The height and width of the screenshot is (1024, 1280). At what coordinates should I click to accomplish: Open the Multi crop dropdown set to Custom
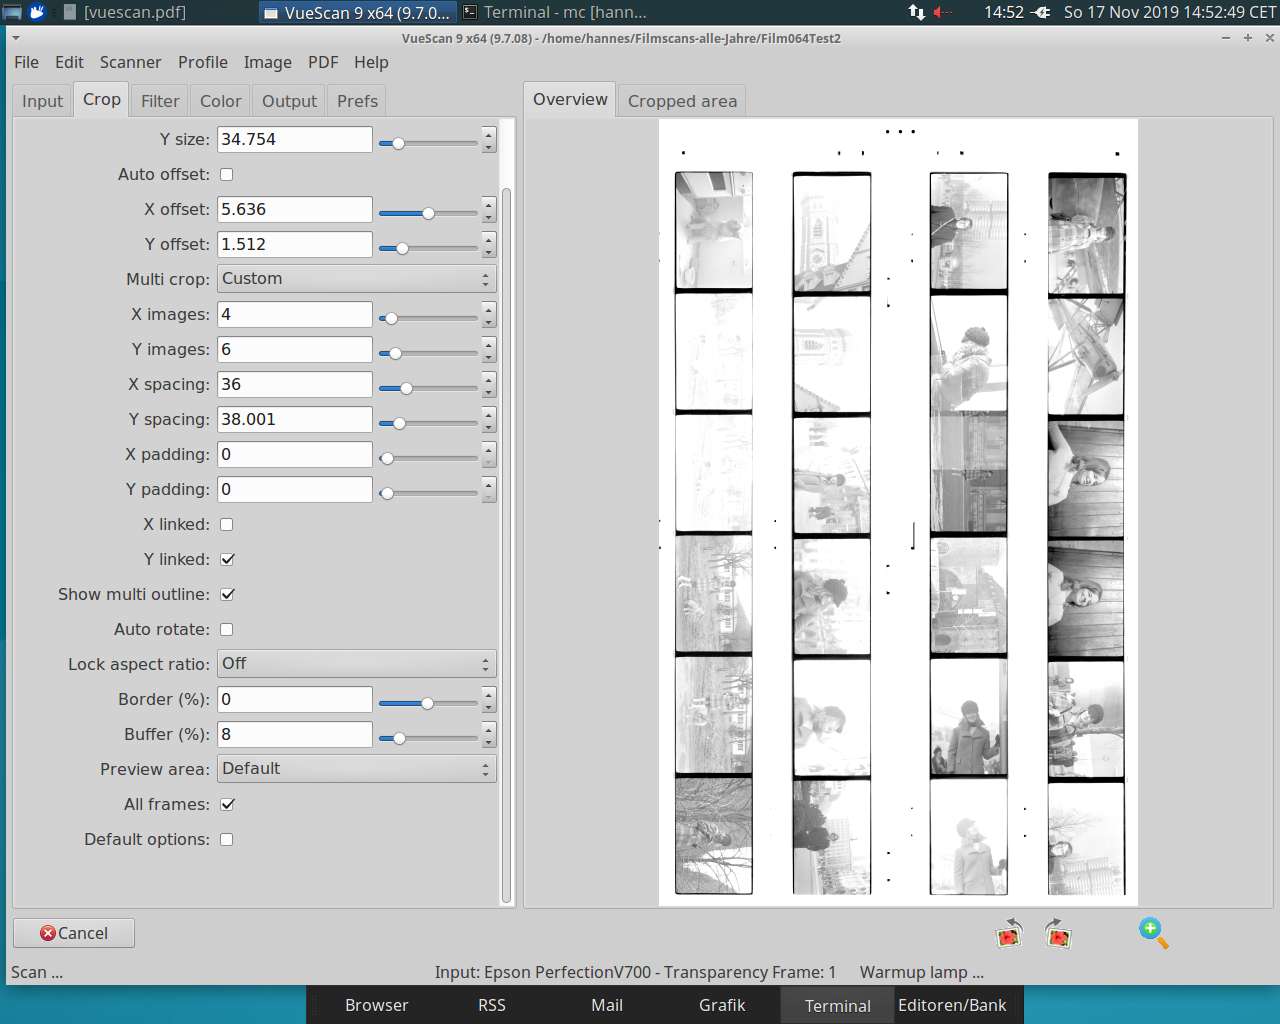point(356,279)
